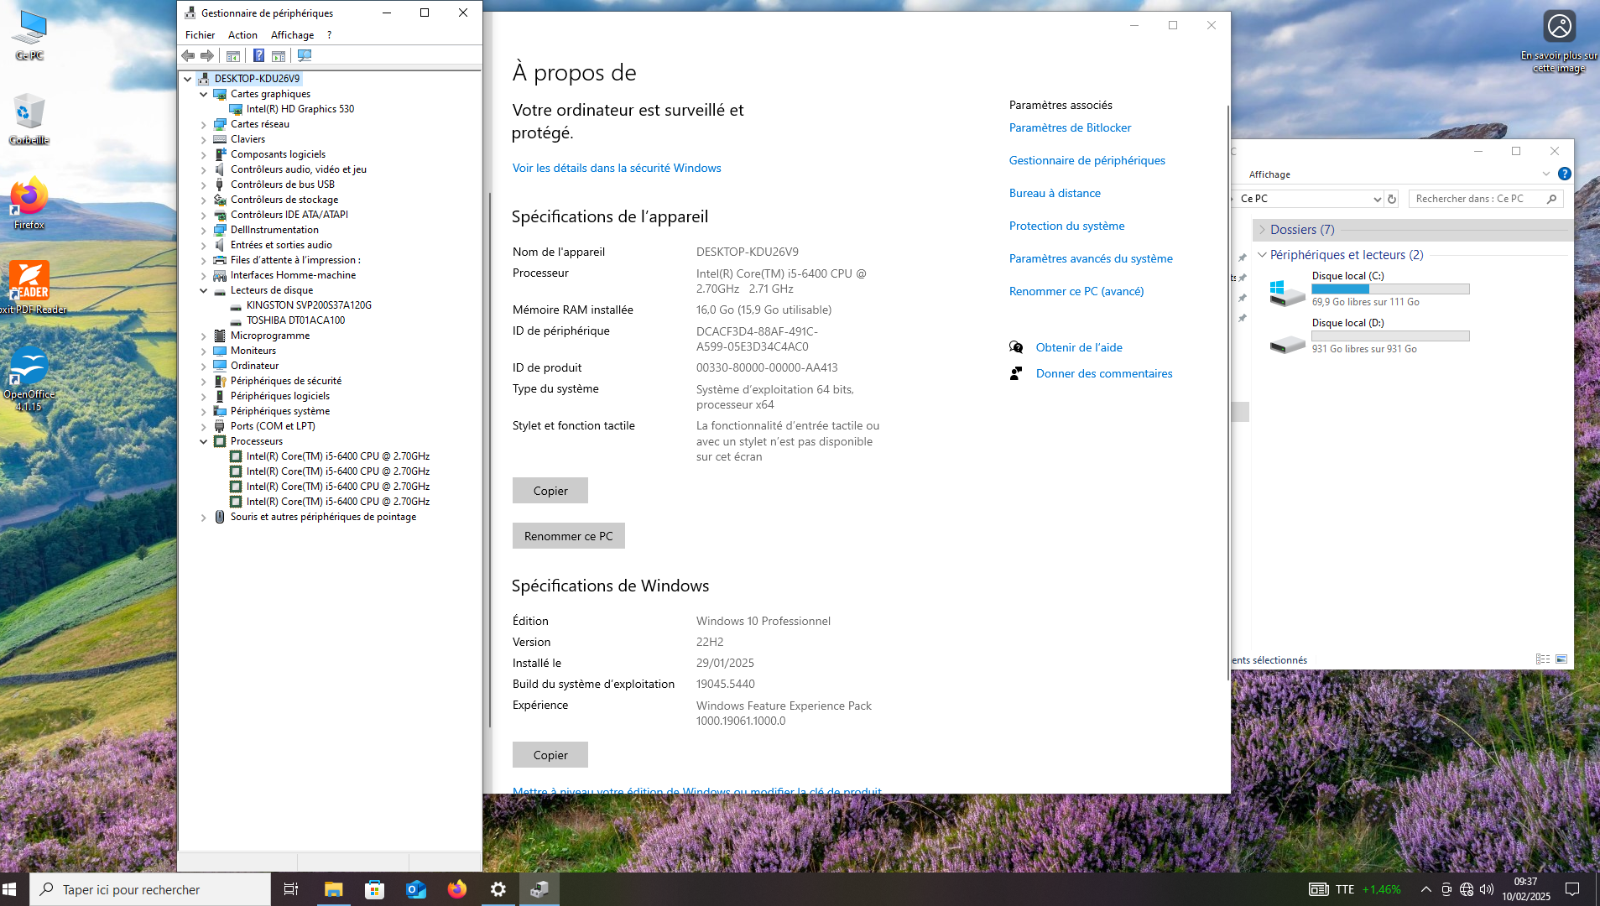Image resolution: width=1600 pixels, height=906 pixels.
Task: Click the blue Help toolbar icon
Action: tap(259, 56)
